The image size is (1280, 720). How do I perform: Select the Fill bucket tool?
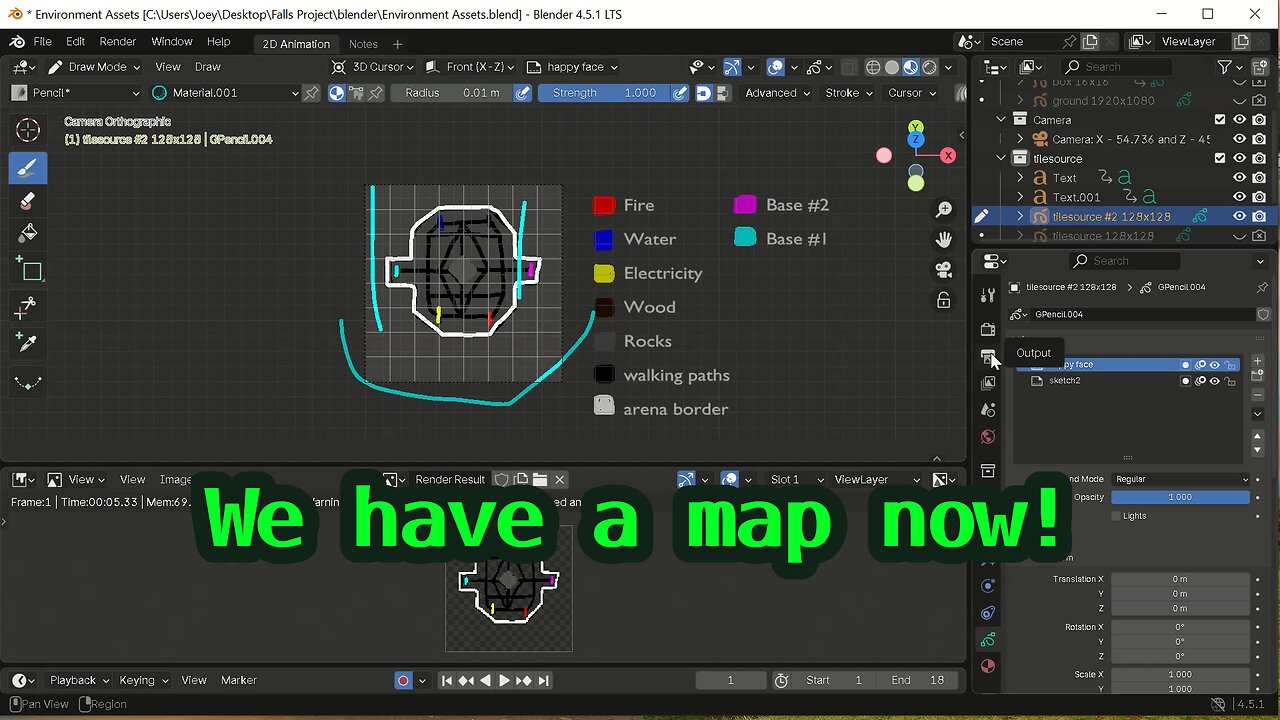(28, 234)
